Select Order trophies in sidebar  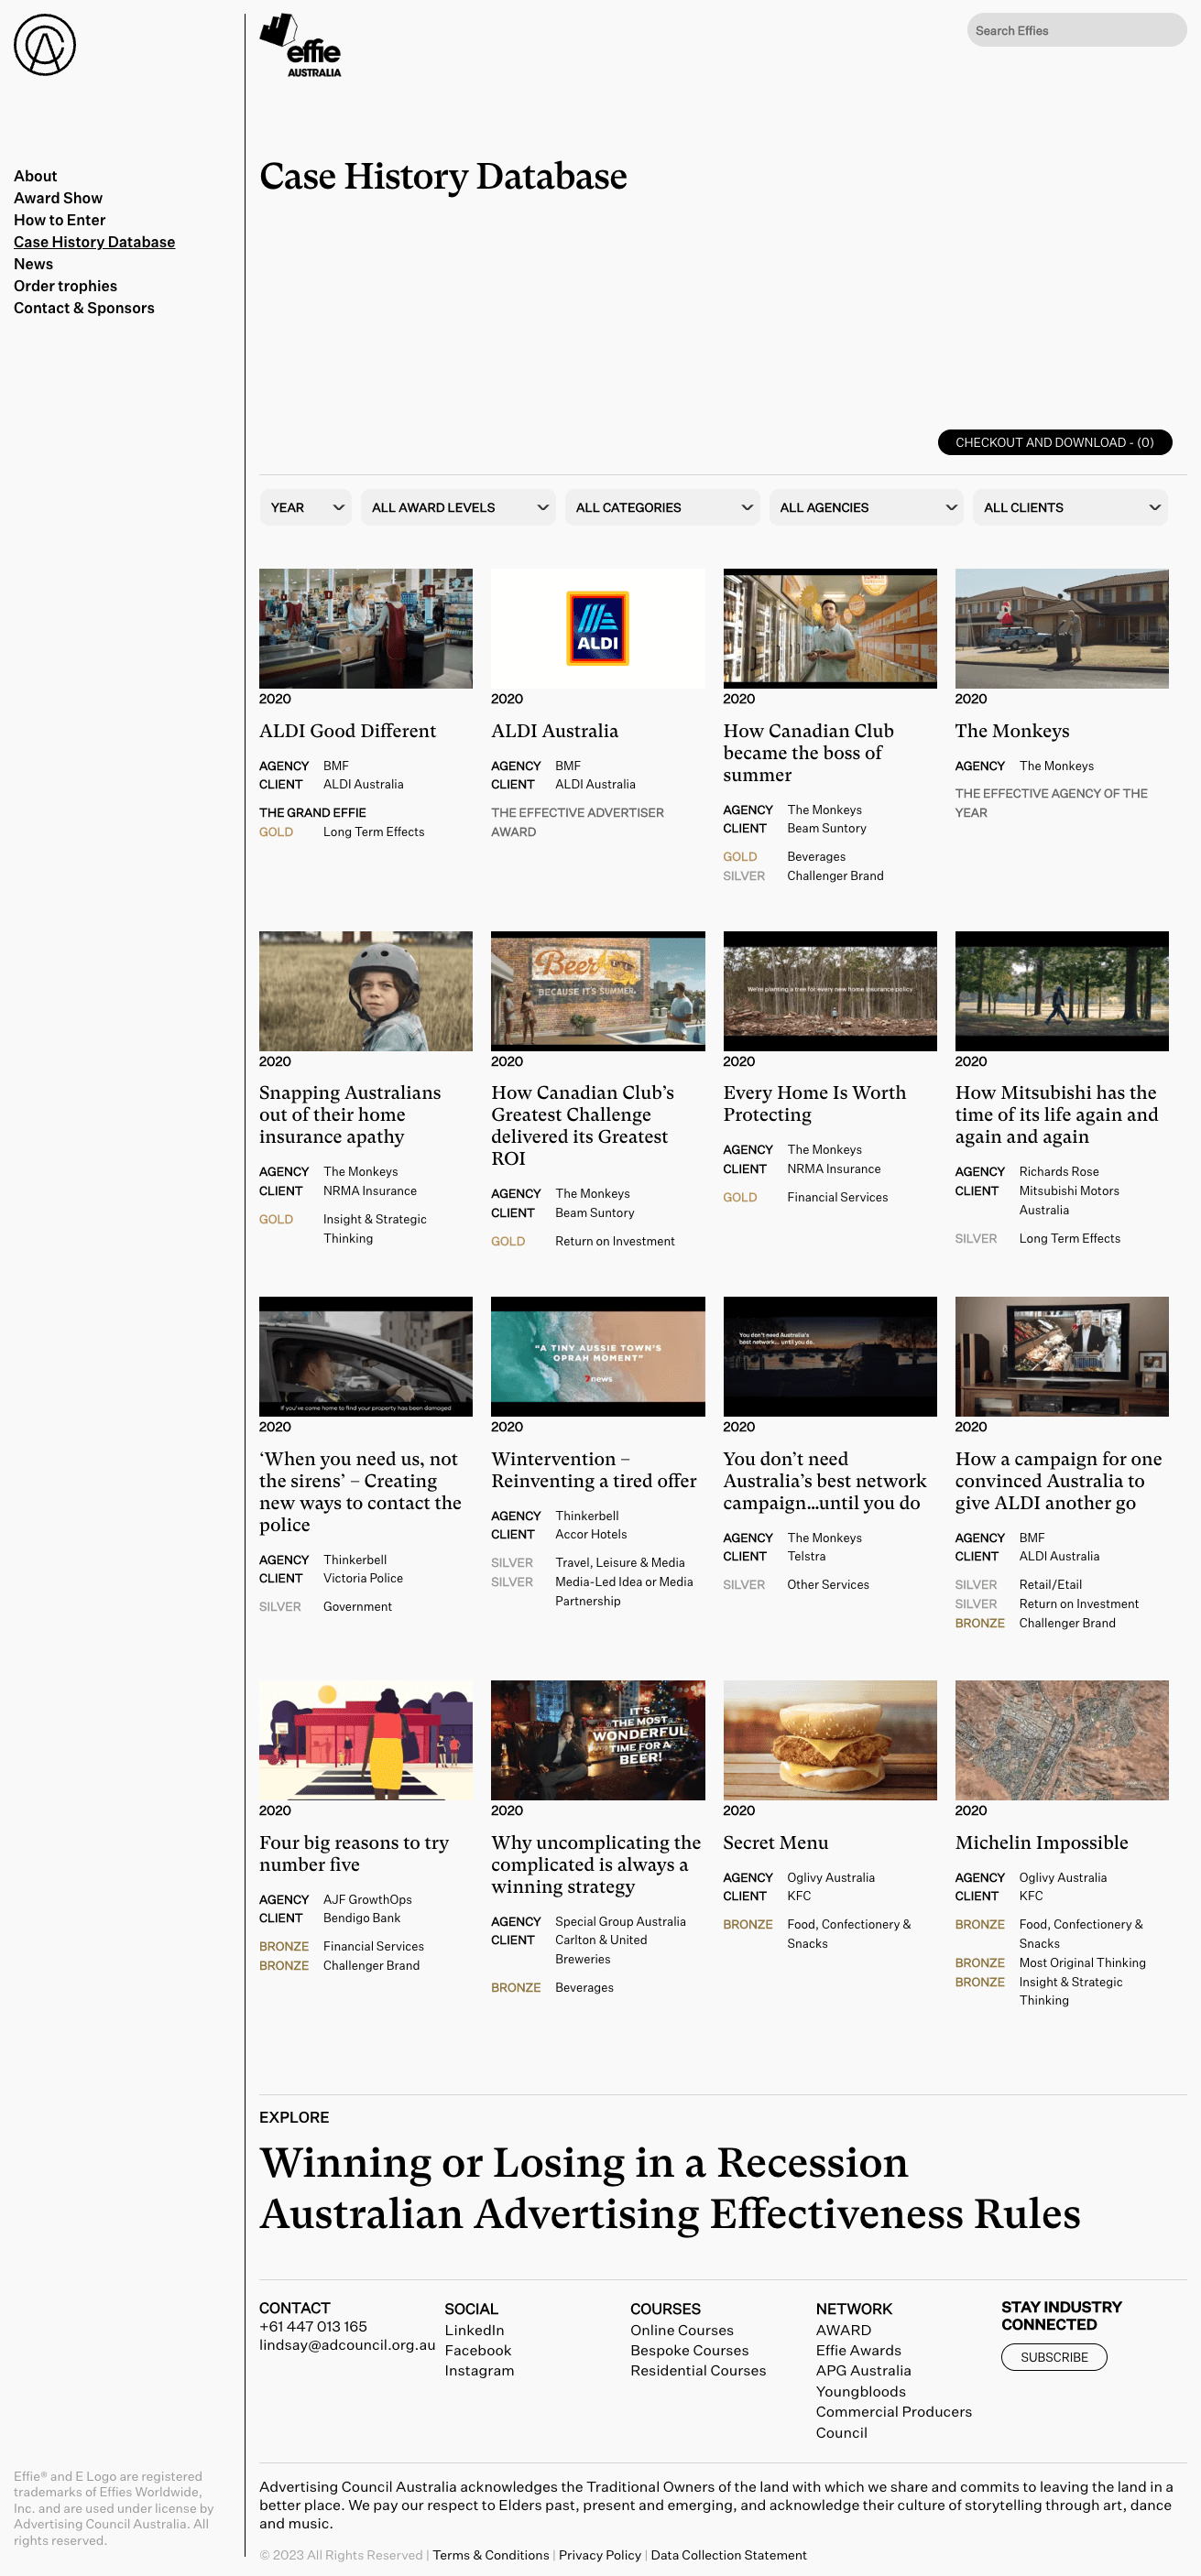tap(65, 286)
